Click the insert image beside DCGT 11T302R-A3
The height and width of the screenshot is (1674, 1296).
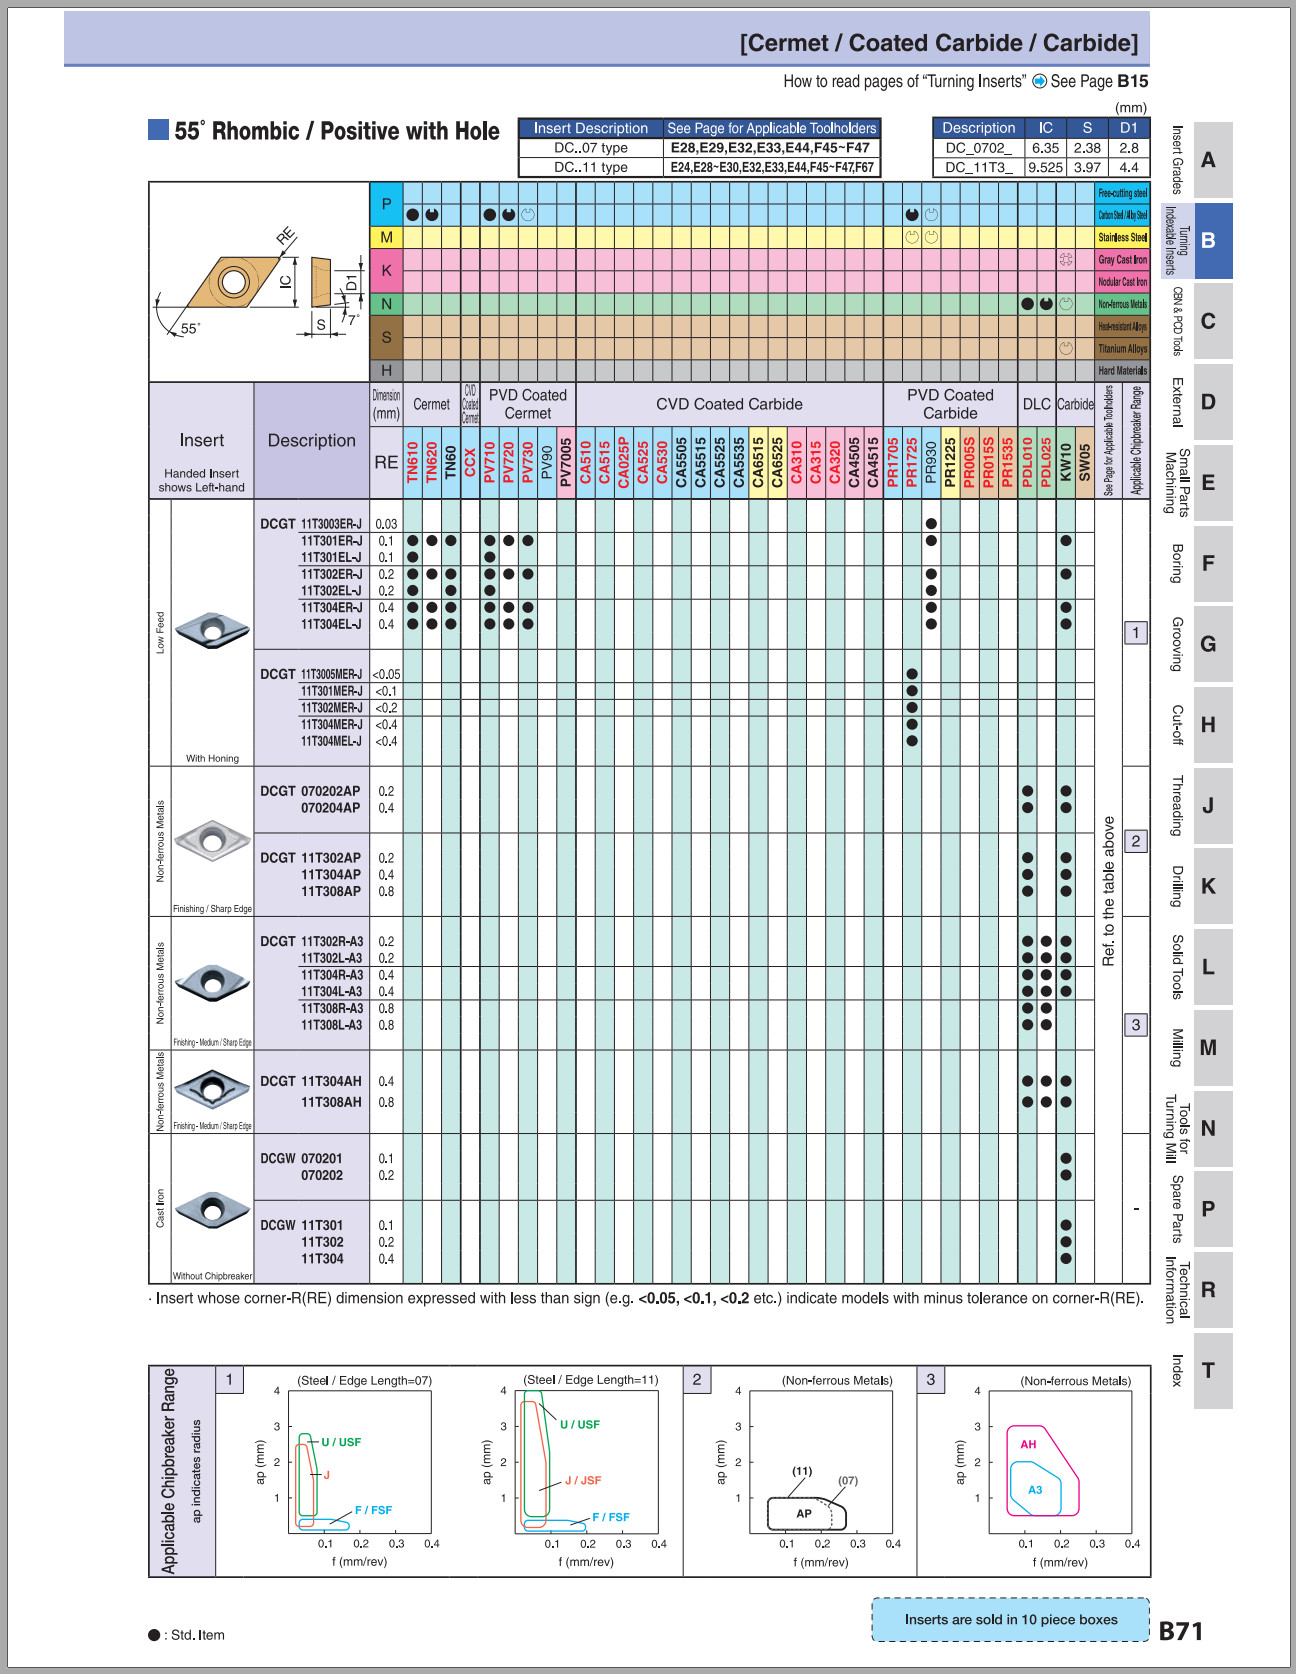212,983
